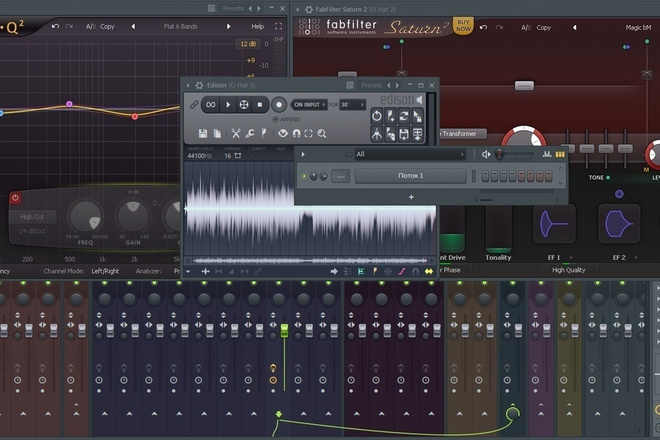Open the Edison view eye icon

[282, 133]
